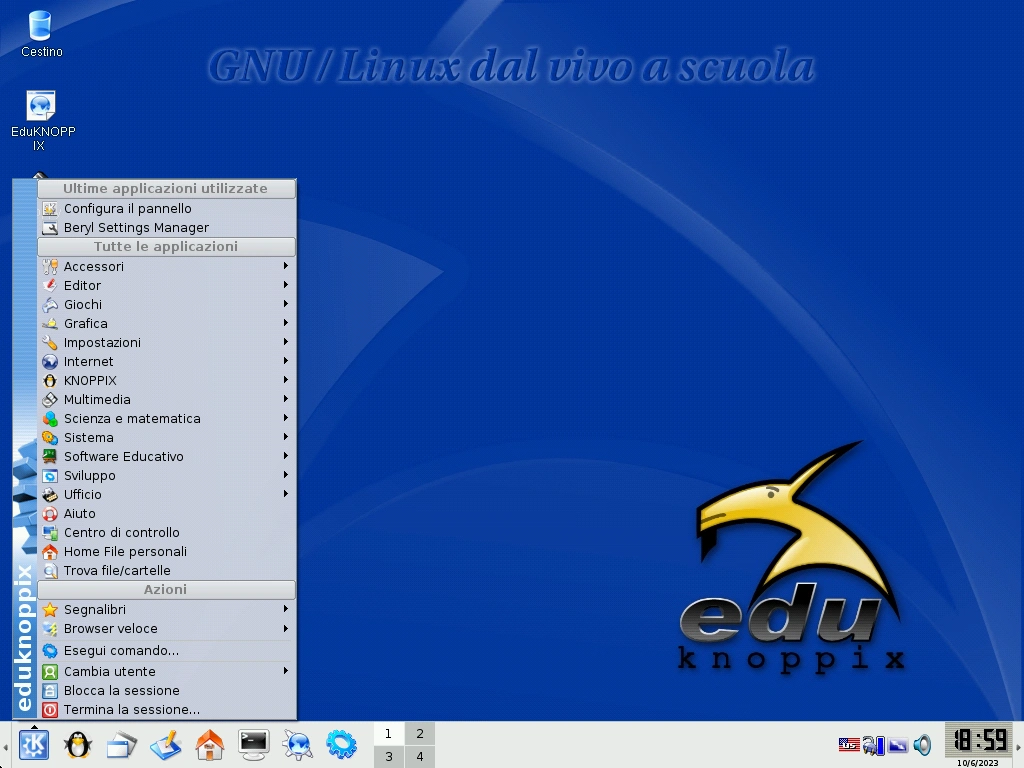1024x768 pixels.
Task: Open the Multimedia category submenu
Action: point(96,399)
